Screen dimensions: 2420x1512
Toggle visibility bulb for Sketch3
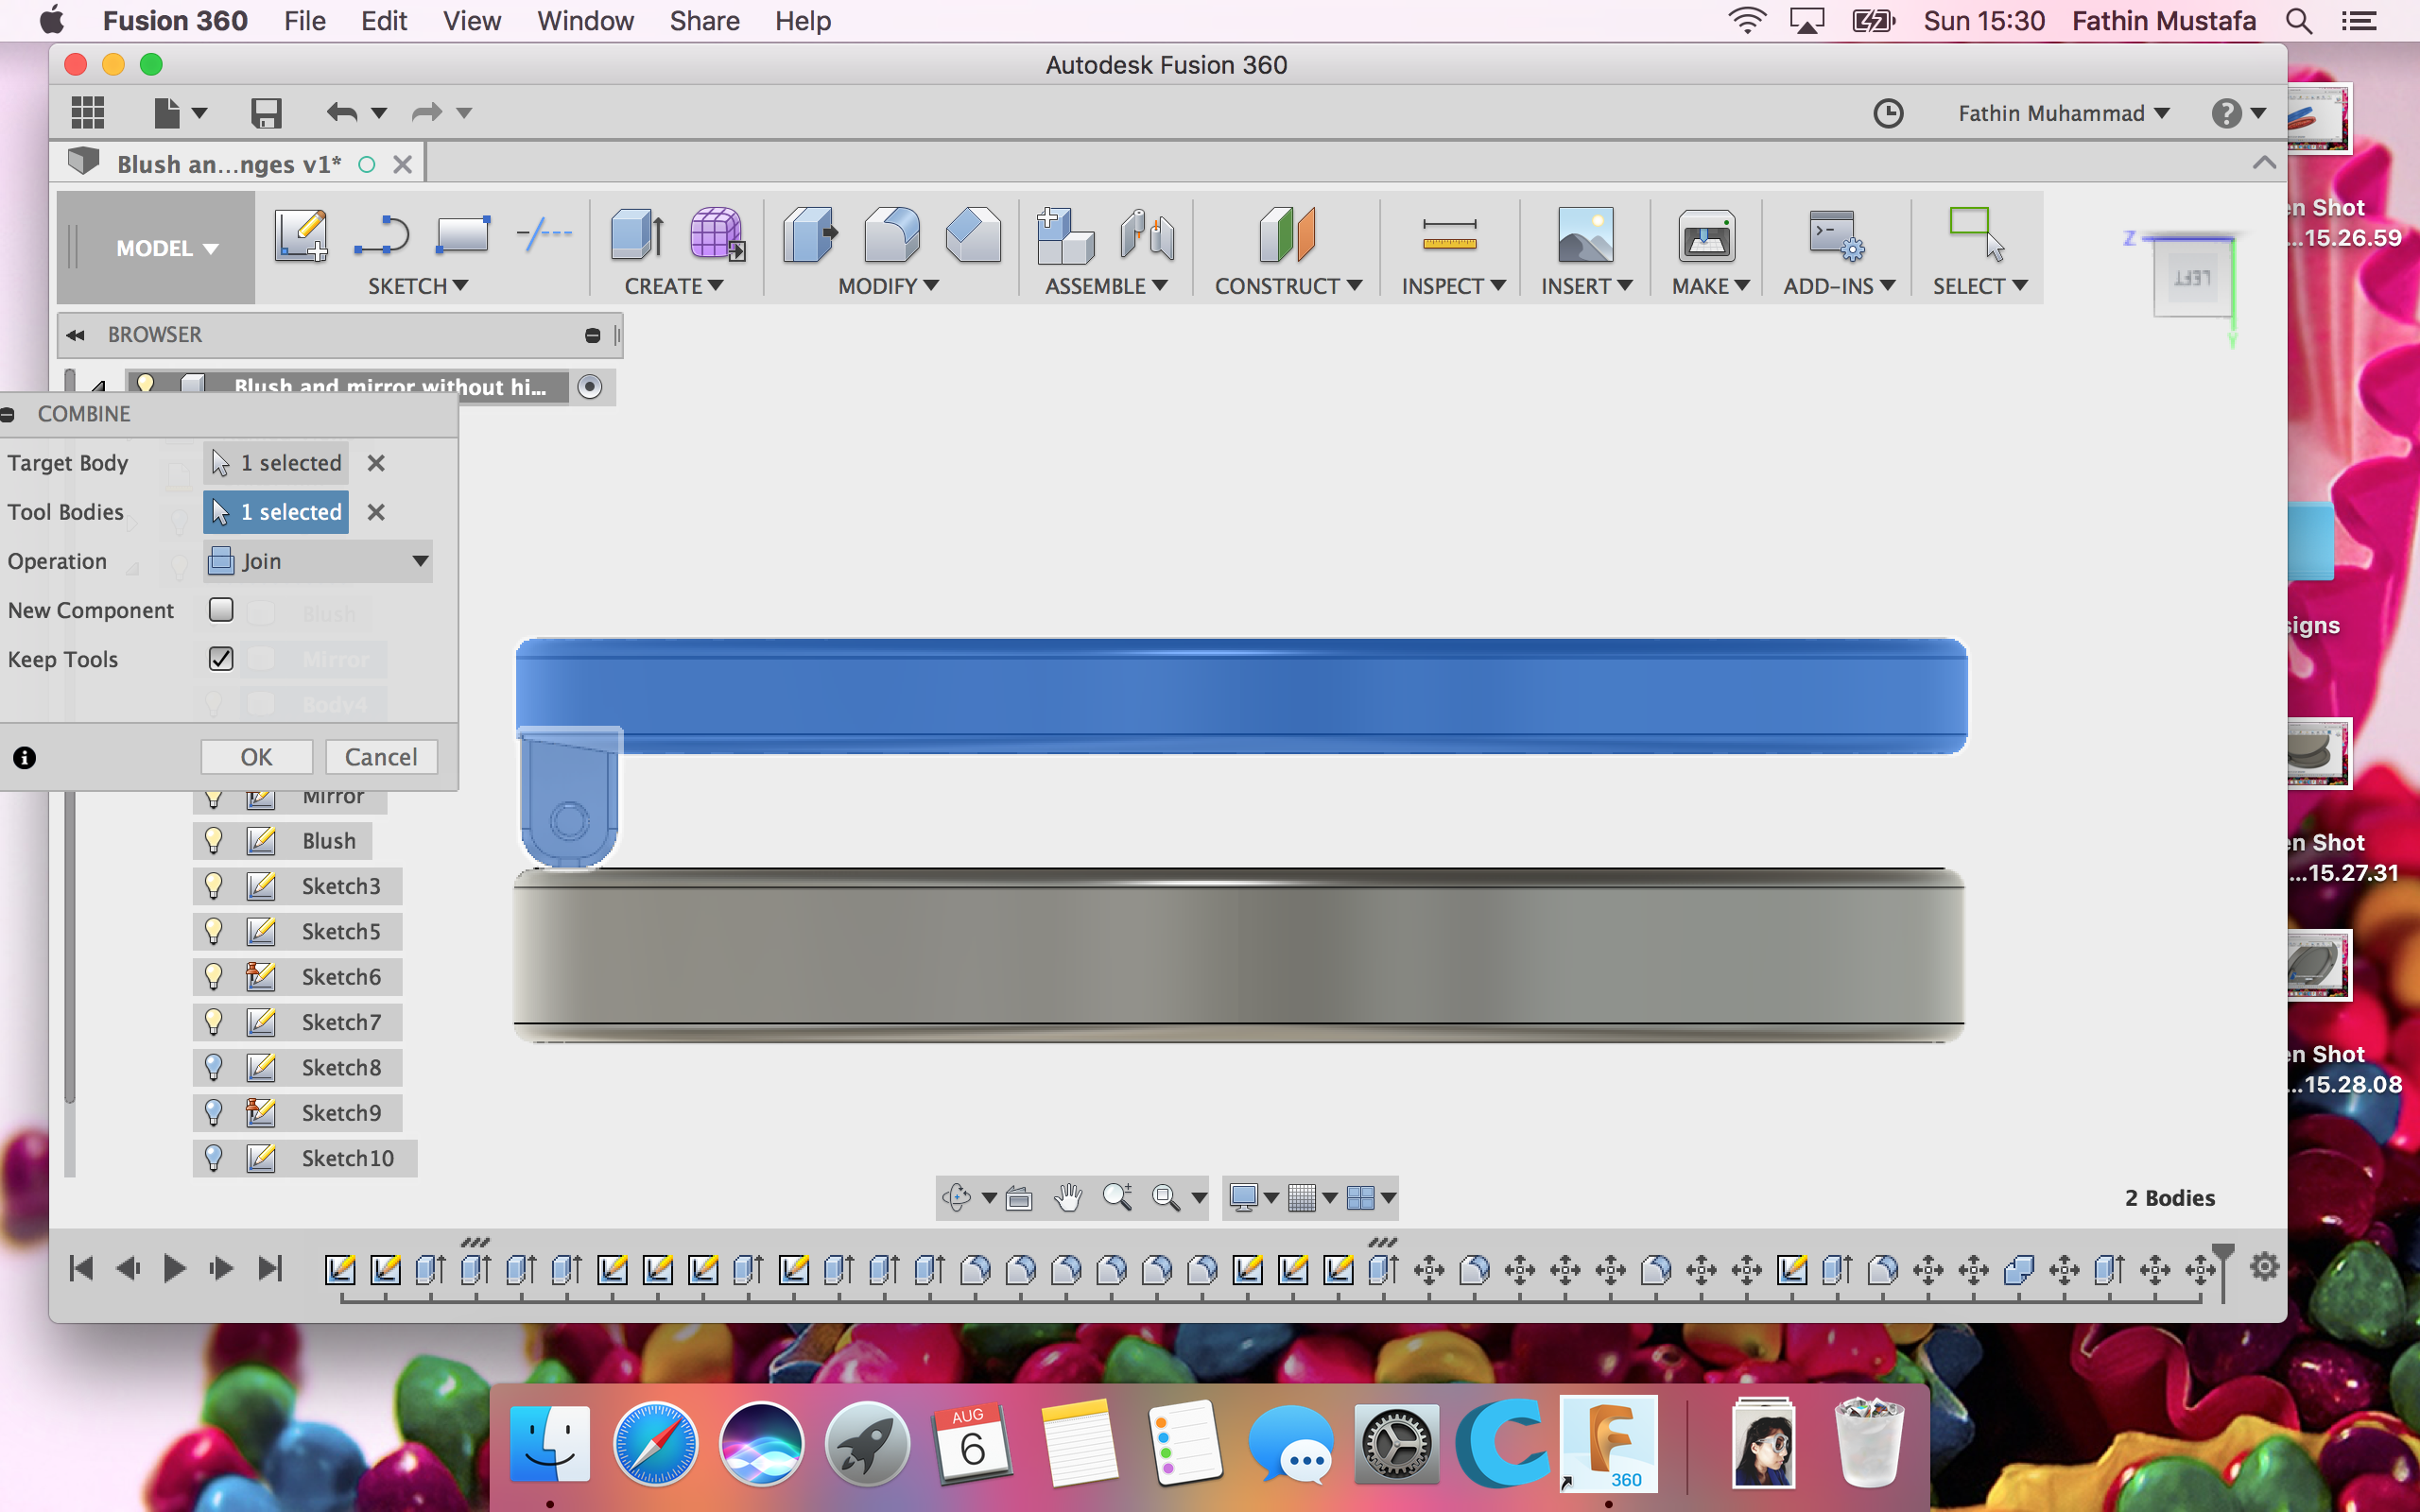click(213, 885)
